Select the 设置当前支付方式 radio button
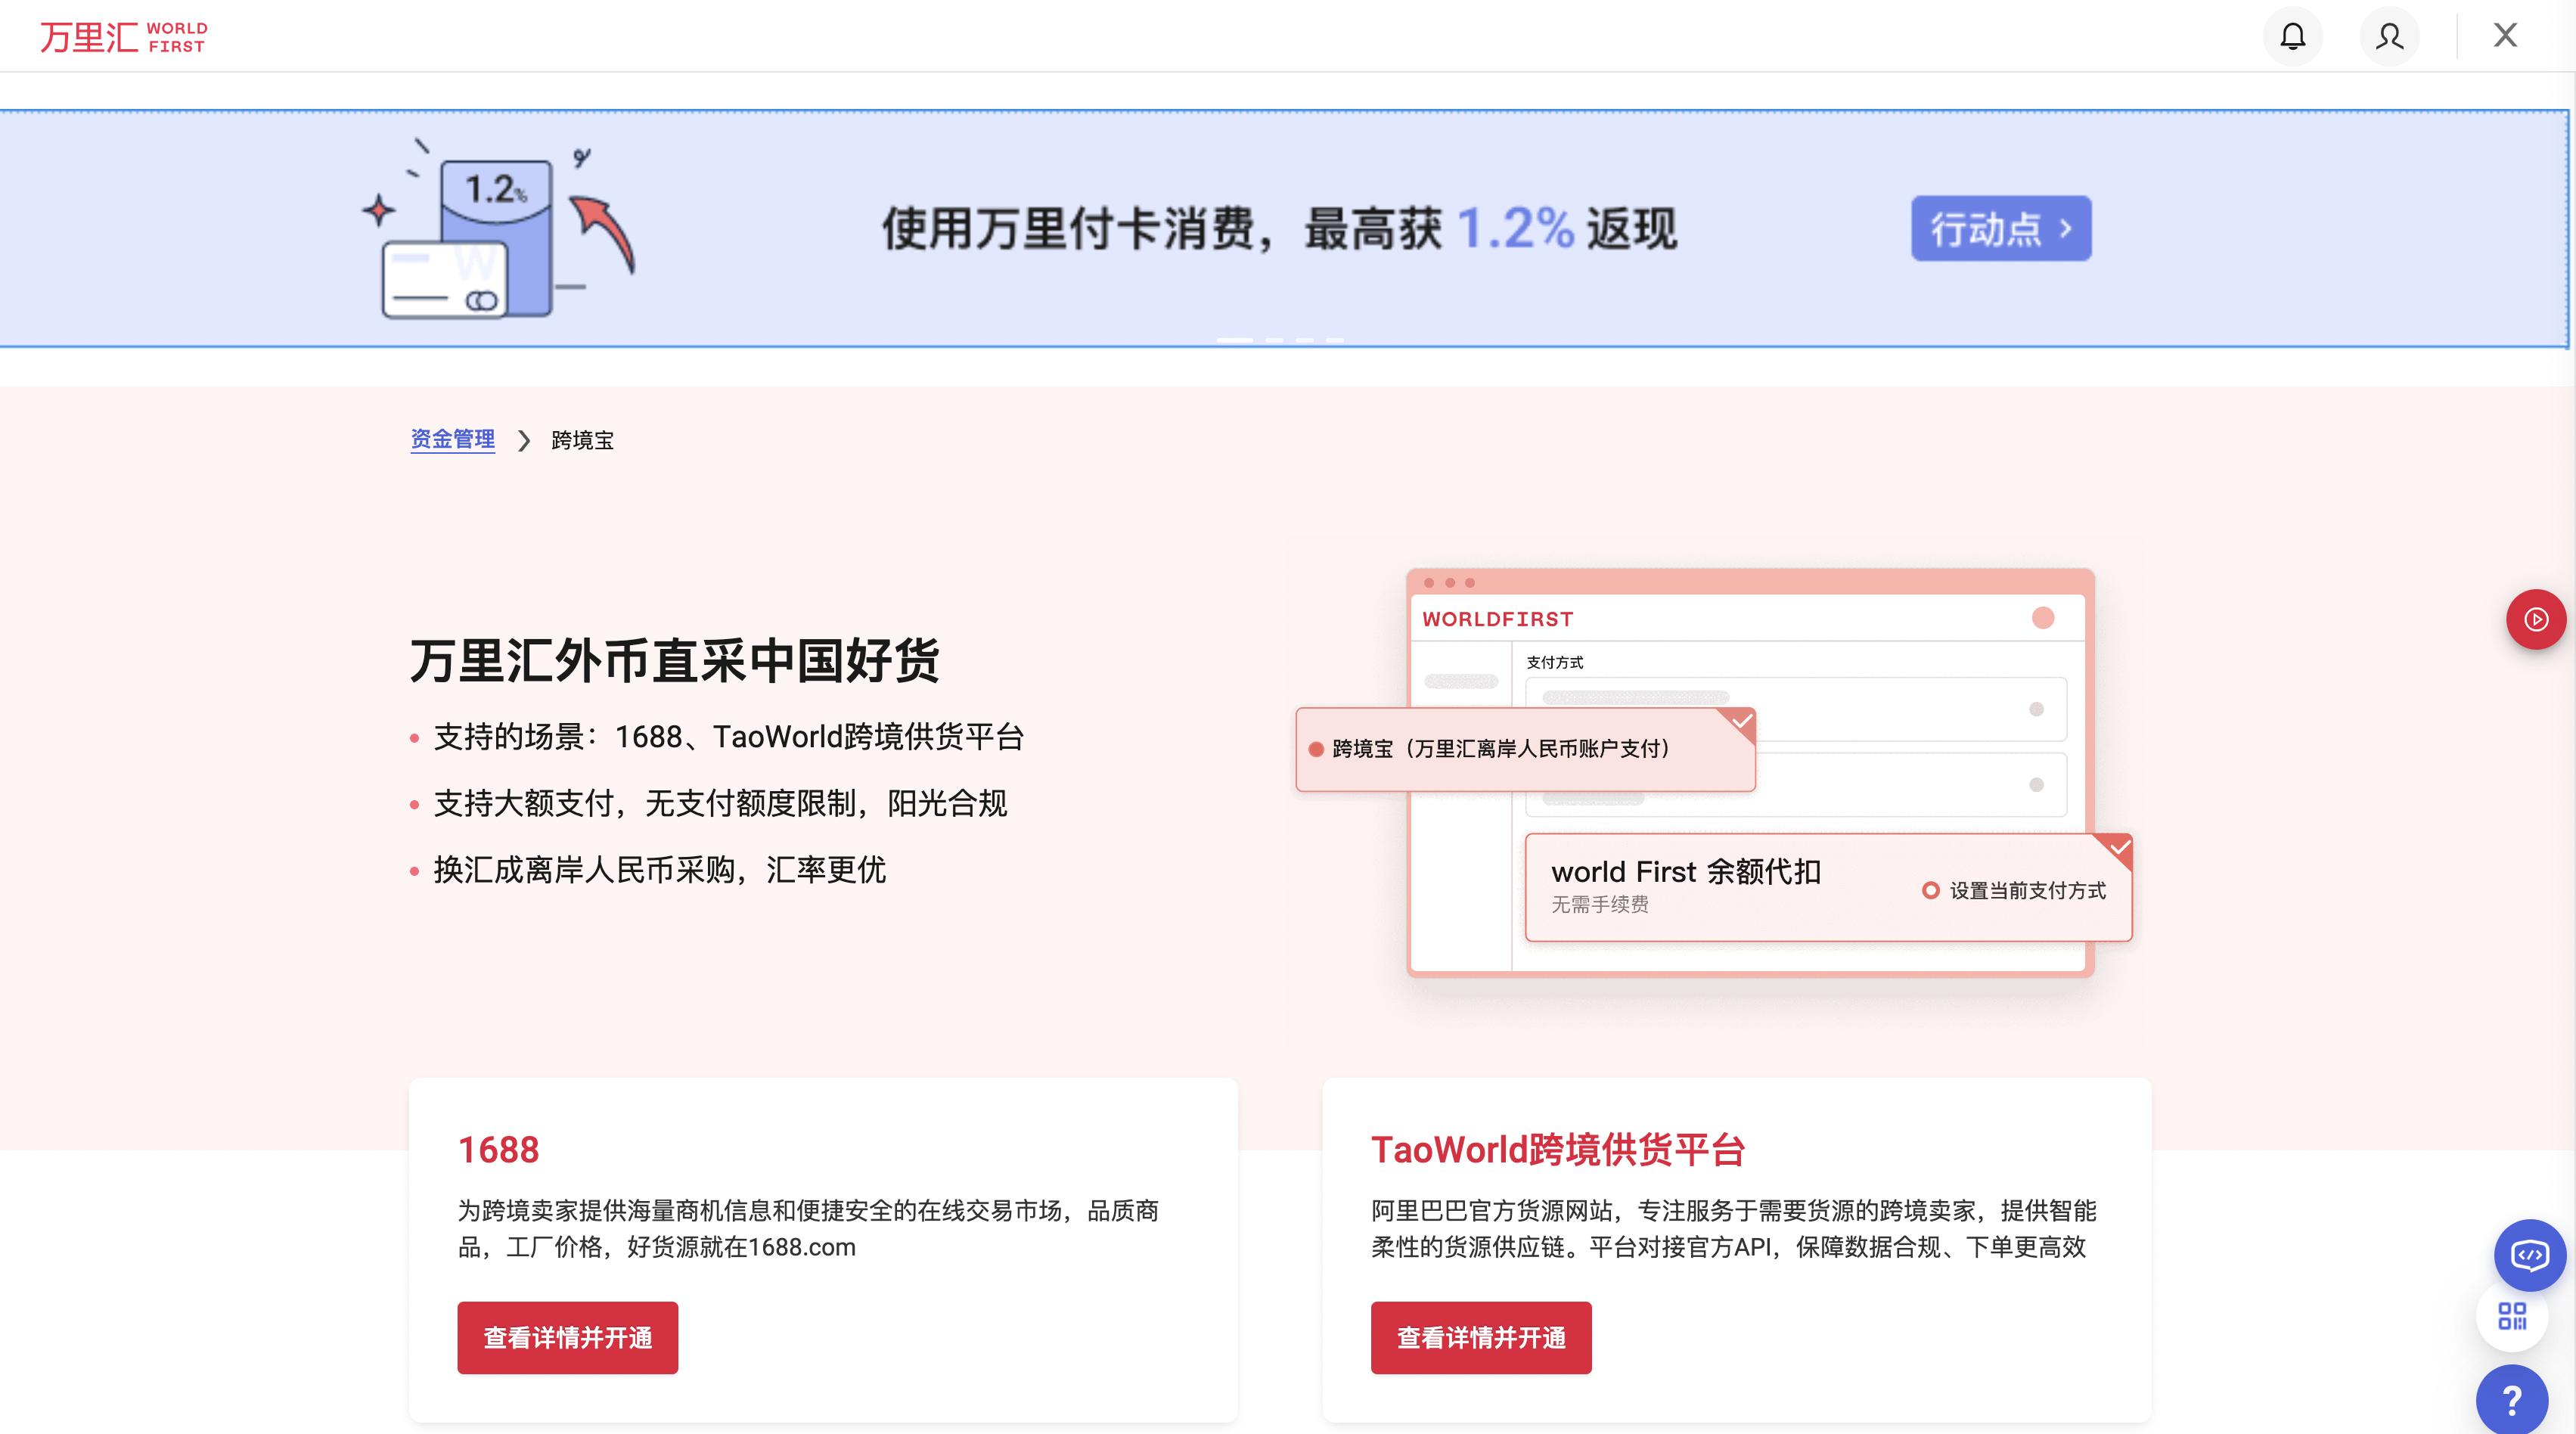Image resolution: width=2576 pixels, height=1434 pixels. [1931, 890]
